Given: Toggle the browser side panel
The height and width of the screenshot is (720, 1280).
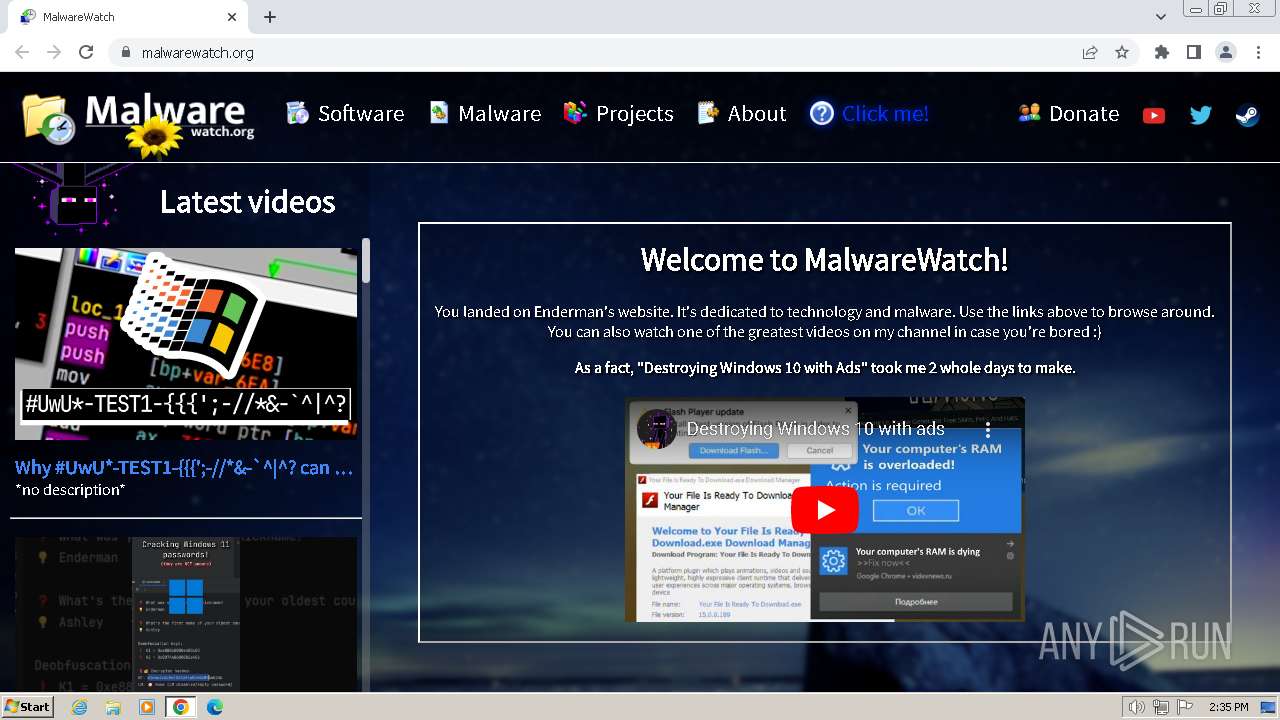Looking at the screenshot, I should click(1193, 52).
